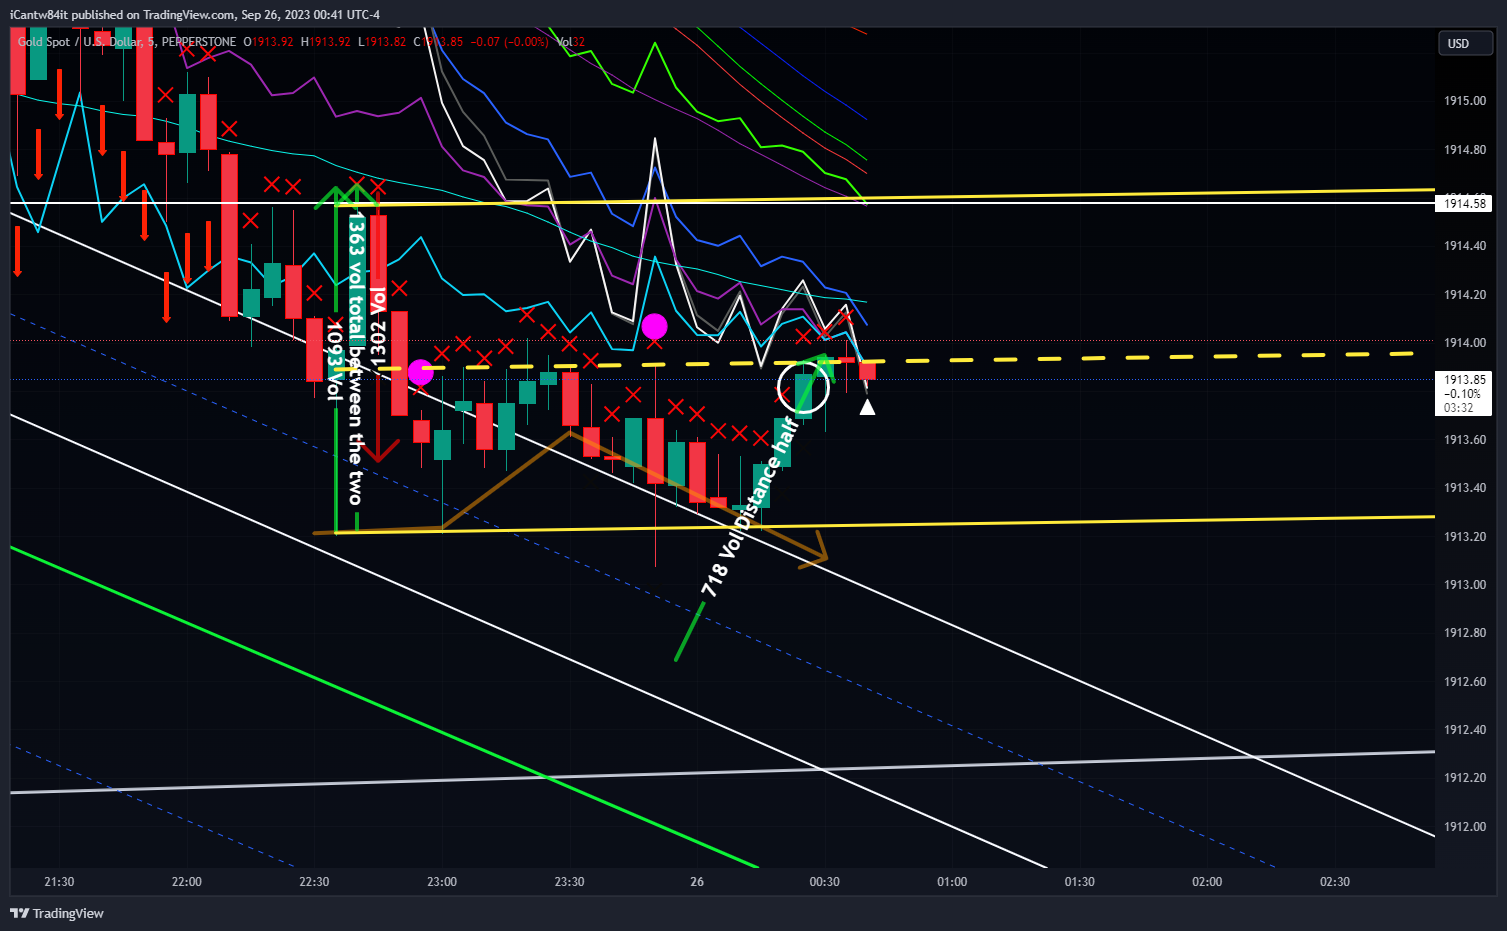The image size is (1507, 931).
Task: Click the Vol 32 indicator legend
Action: point(571,42)
